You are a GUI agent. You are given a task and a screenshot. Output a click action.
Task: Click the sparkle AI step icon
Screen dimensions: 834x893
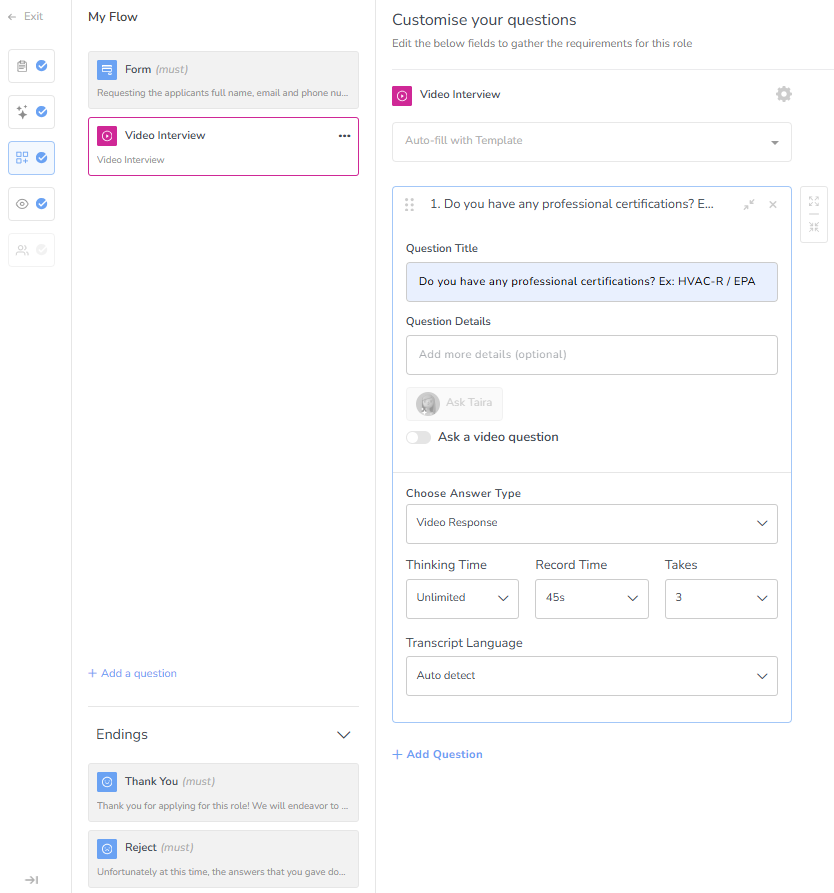tap(23, 112)
